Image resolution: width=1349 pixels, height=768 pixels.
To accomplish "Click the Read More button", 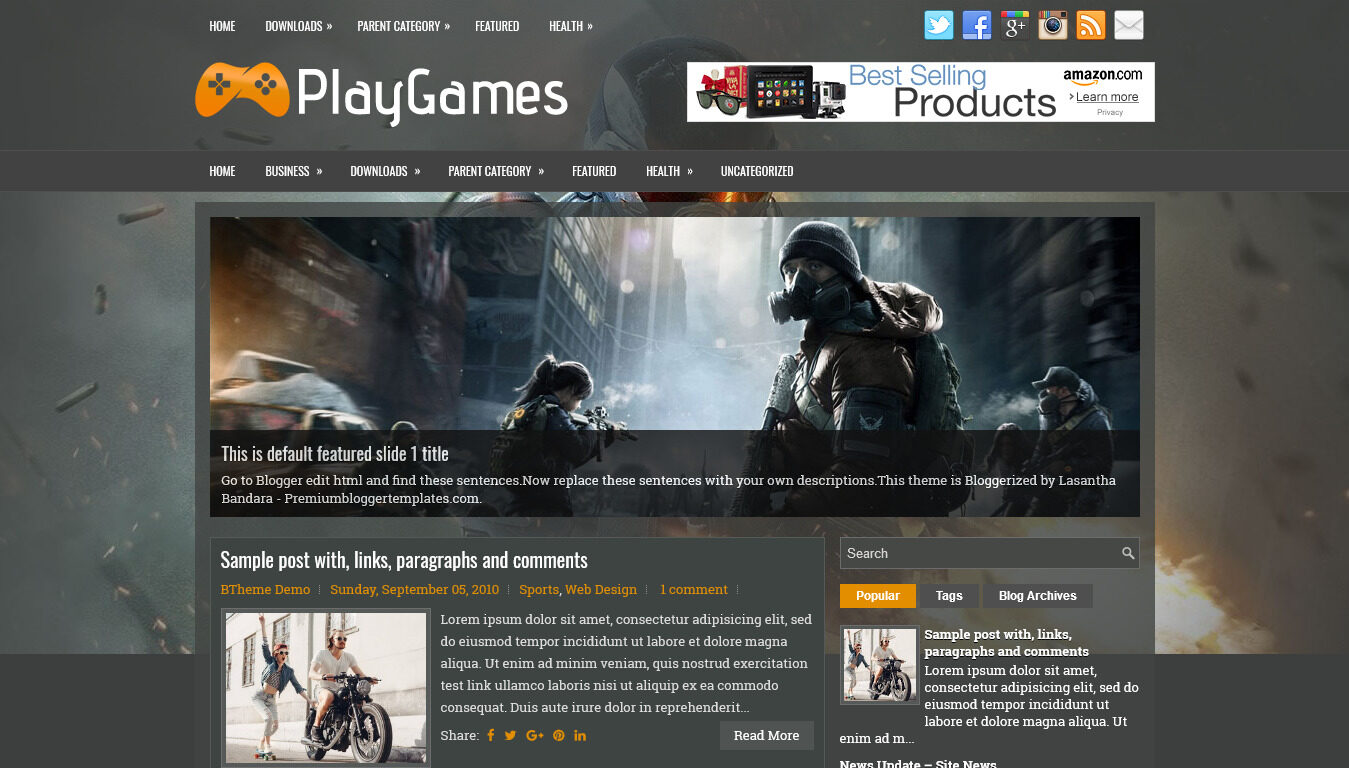I will point(766,735).
